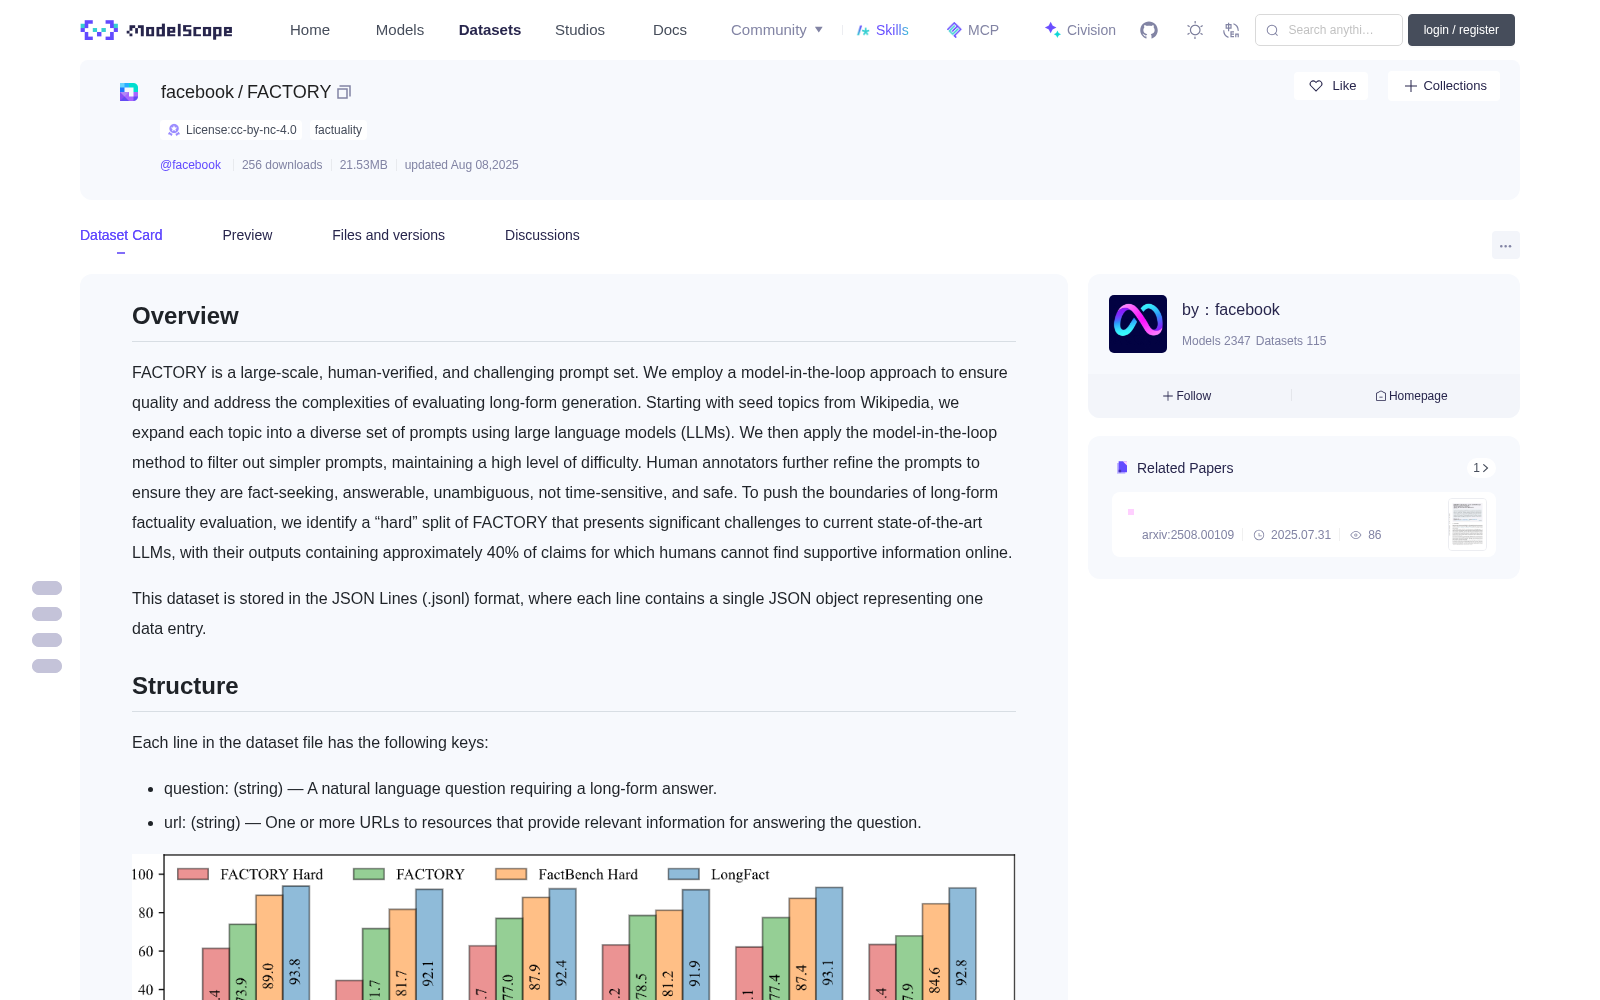Select the Dataset Card tab
Image resolution: width=1600 pixels, height=1000 pixels.
(121, 235)
